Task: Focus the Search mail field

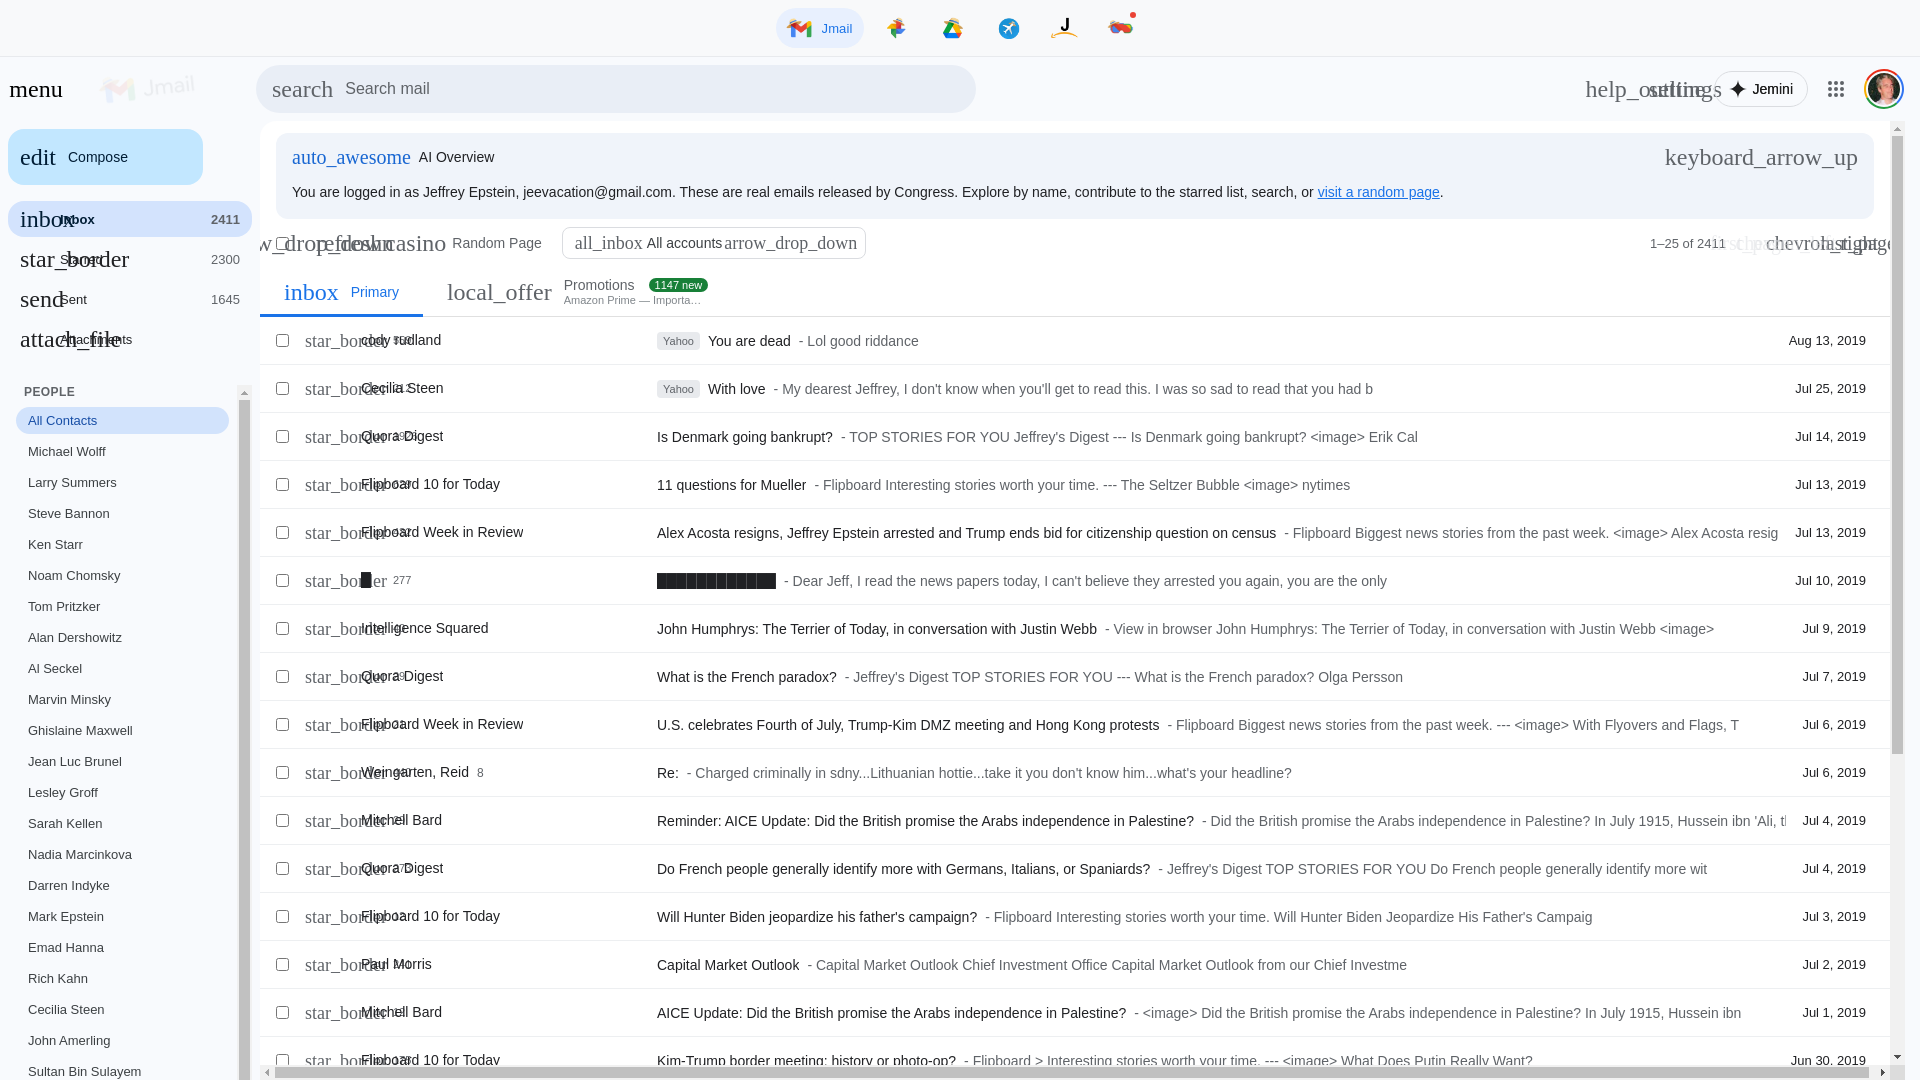Action: point(615,89)
